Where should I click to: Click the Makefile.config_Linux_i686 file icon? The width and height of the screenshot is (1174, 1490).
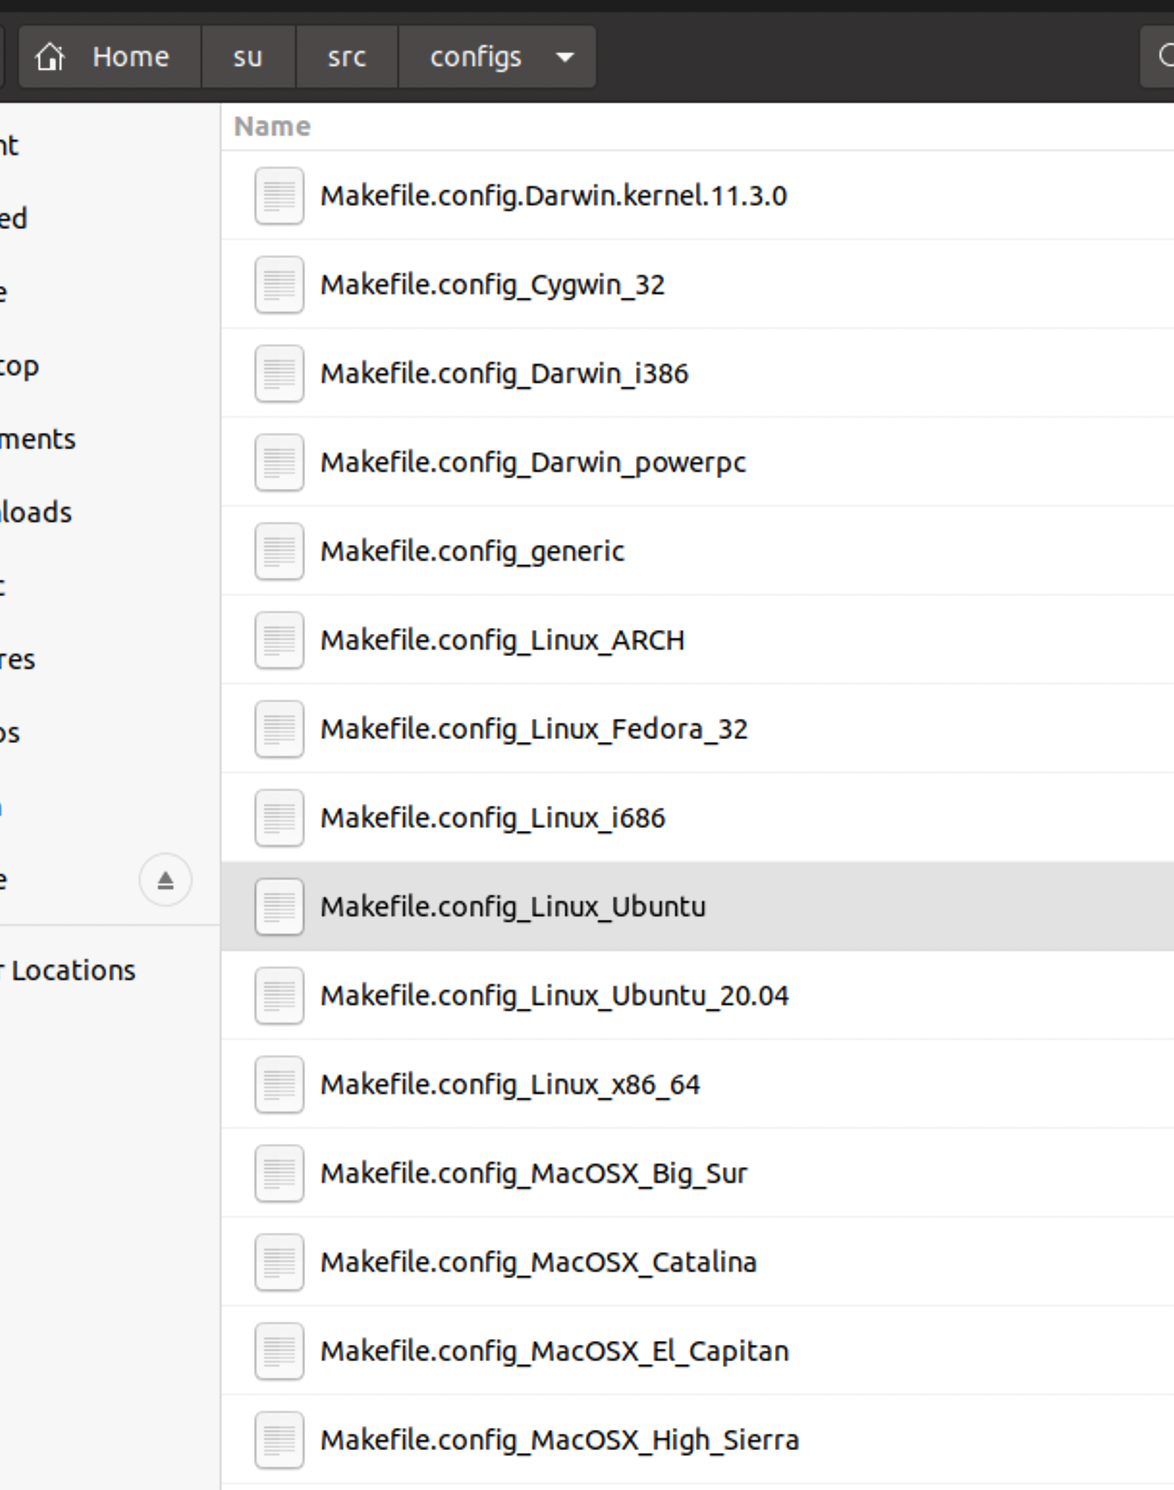pyautogui.click(x=279, y=818)
